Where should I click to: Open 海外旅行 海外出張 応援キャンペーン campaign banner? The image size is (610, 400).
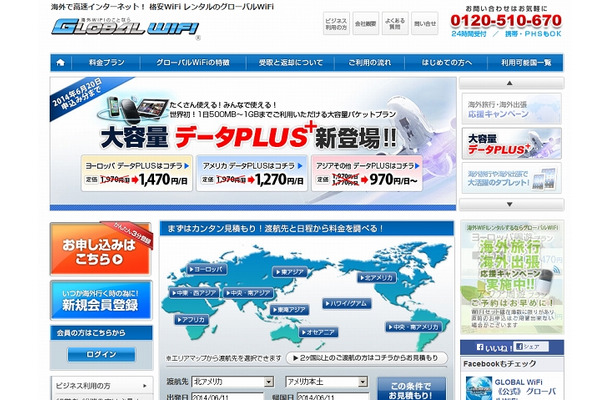512,277
